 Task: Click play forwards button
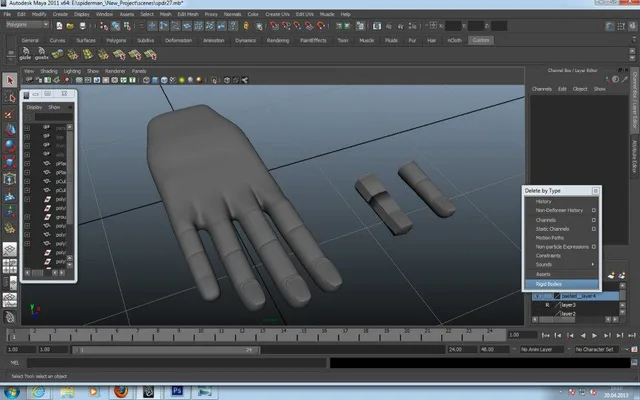(x=594, y=336)
